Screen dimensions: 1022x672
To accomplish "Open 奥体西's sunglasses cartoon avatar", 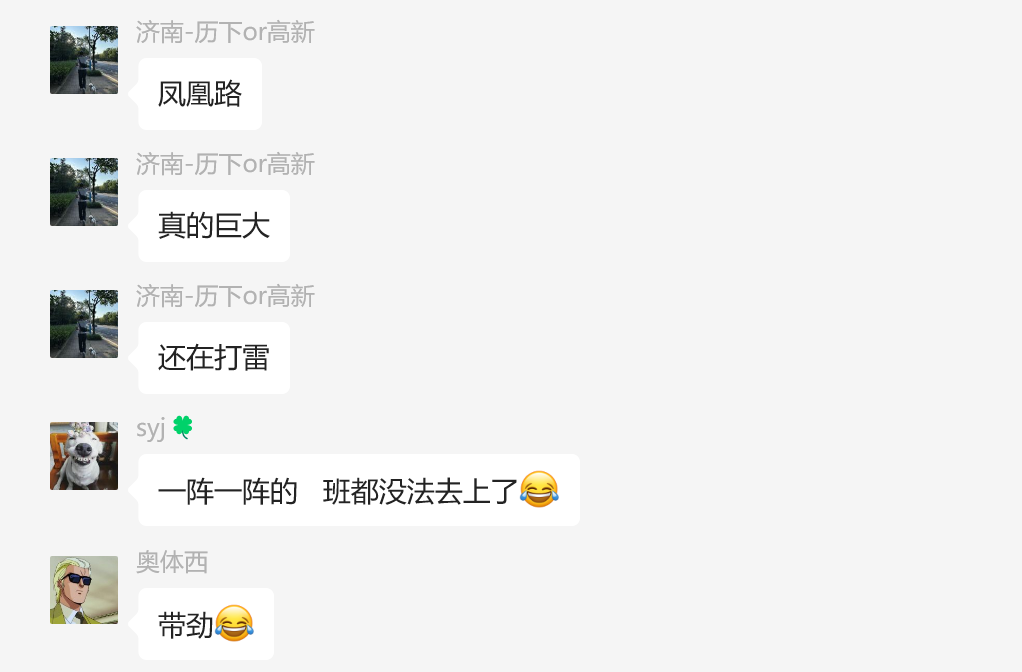I will pyautogui.click(x=84, y=590).
